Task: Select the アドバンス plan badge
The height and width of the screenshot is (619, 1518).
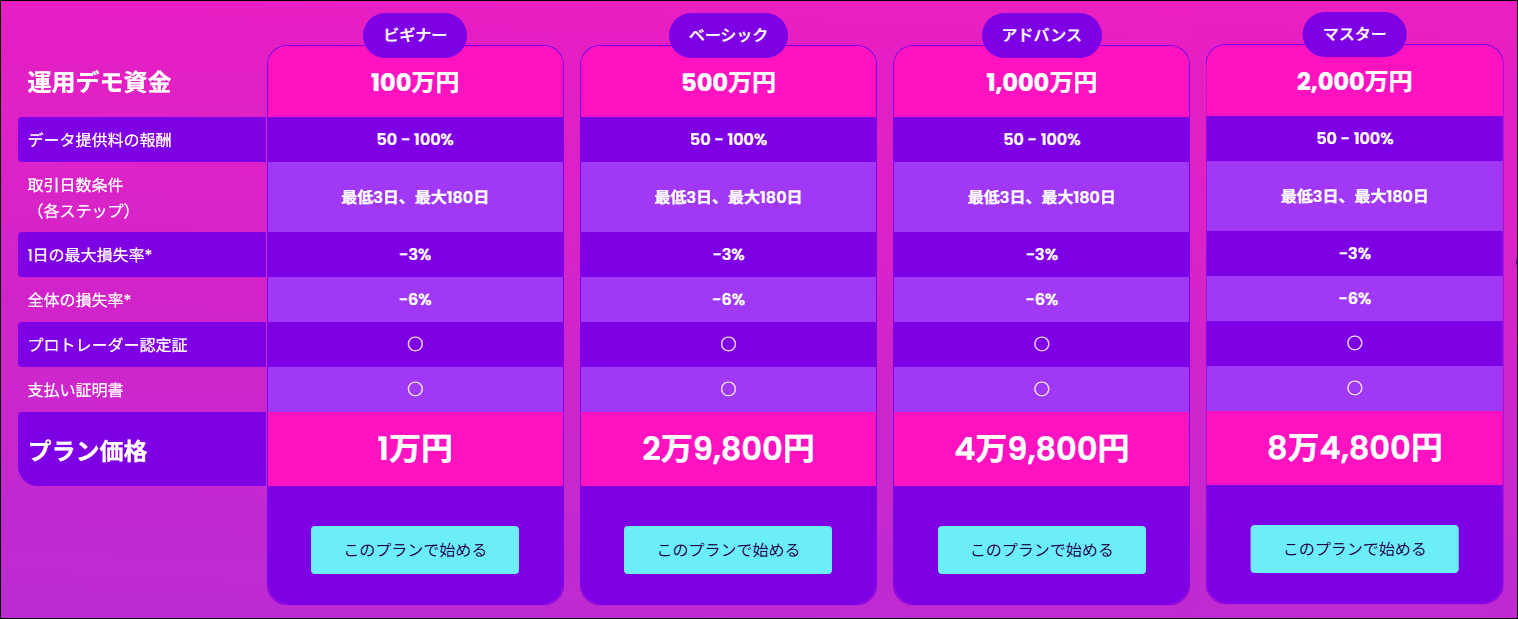Action: [1041, 35]
